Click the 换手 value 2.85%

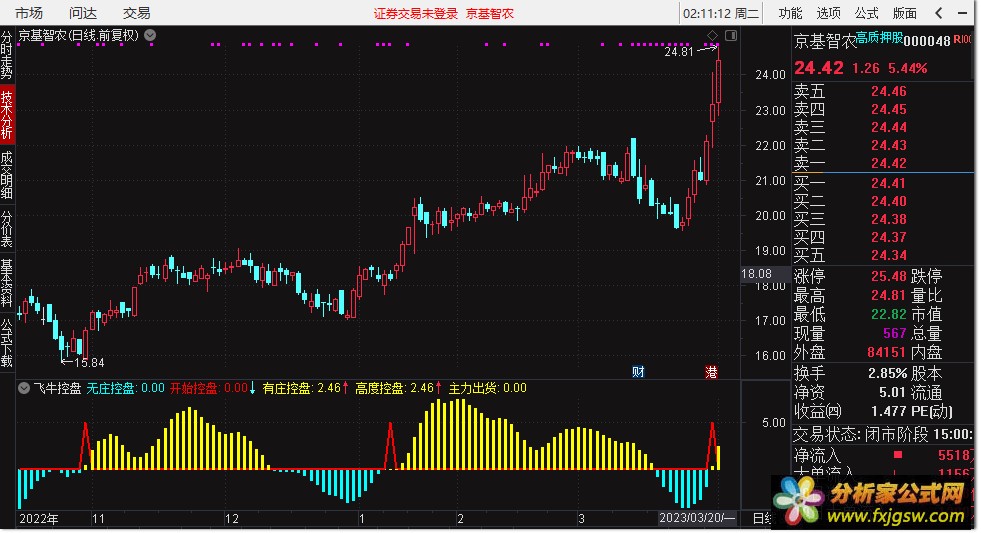click(x=887, y=373)
